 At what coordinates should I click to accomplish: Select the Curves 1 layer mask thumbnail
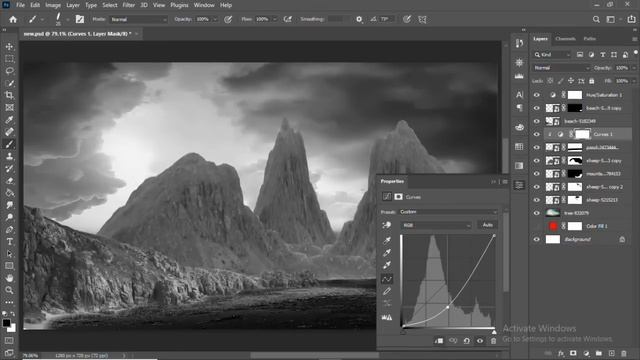[582, 134]
